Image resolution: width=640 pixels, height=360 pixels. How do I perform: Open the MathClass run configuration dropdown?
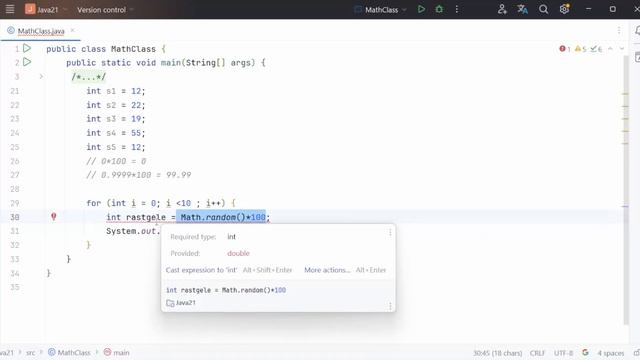(380, 9)
